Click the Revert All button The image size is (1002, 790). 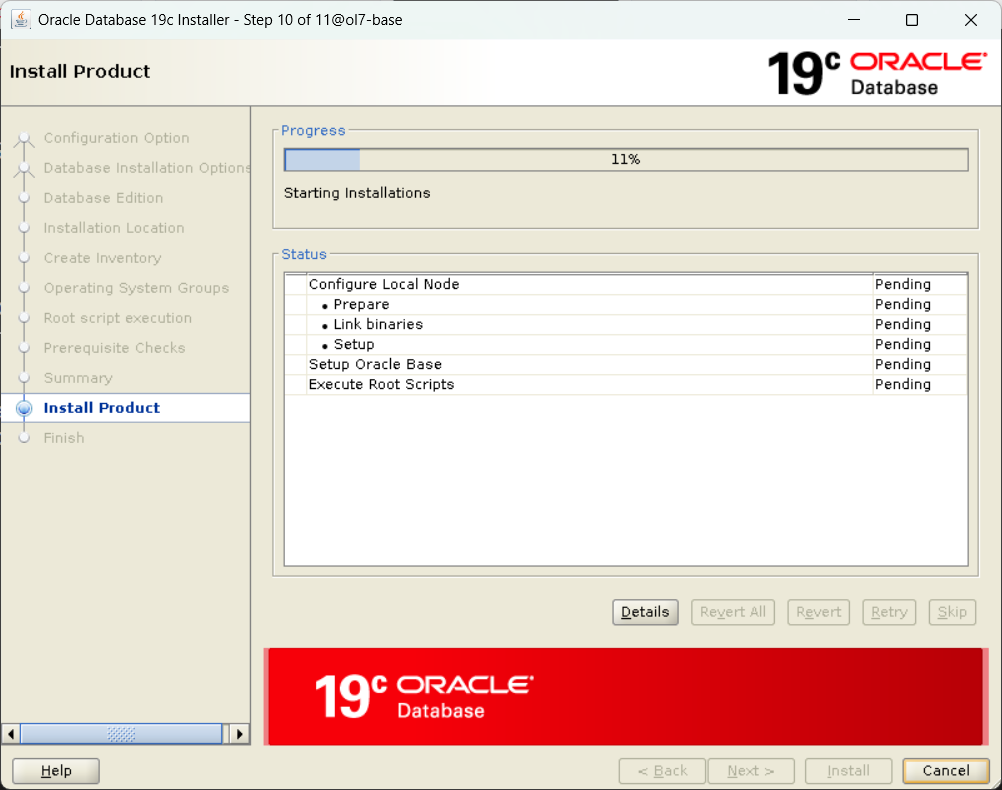point(732,612)
